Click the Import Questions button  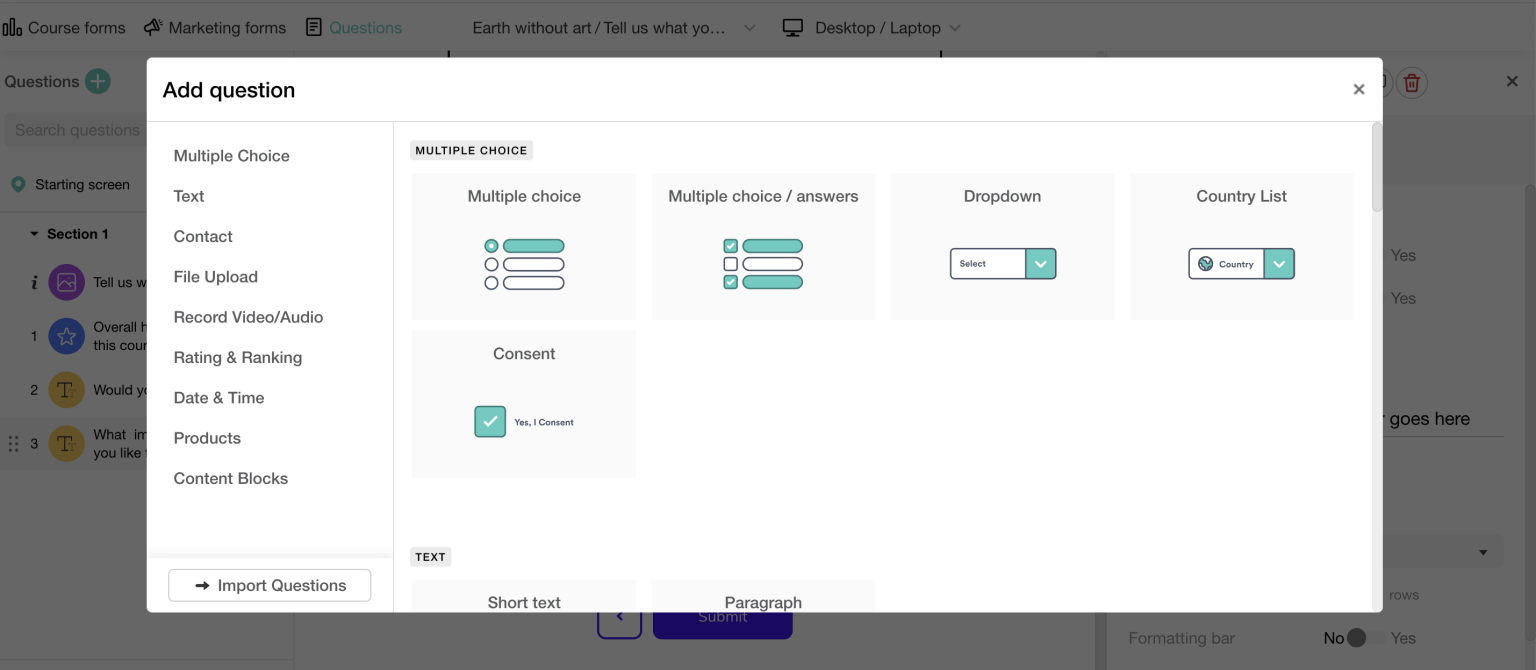pos(269,585)
